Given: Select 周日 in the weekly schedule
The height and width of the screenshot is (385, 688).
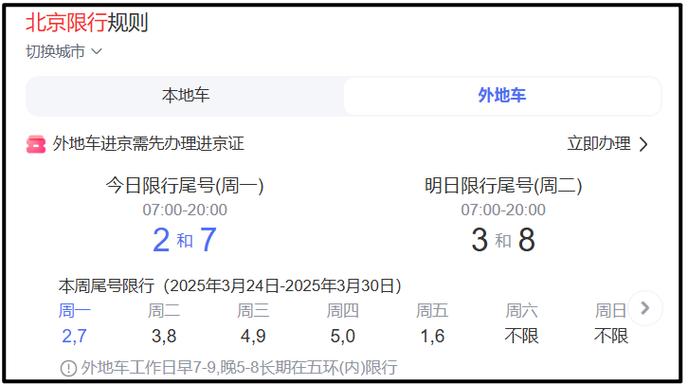Looking at the screenshot, I should click(611, 311).
